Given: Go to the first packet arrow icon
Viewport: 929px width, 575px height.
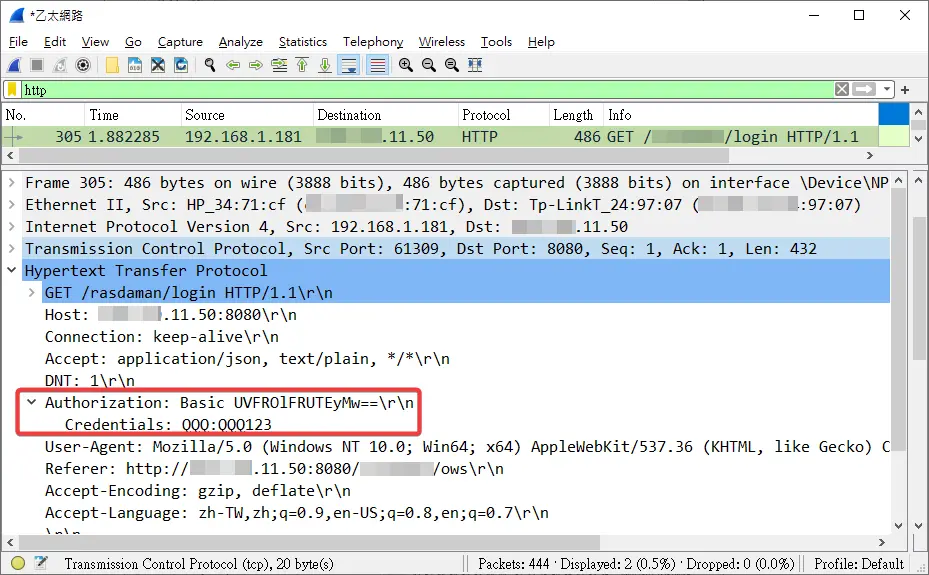Looking at the screenshot, I should pos(302,65).
